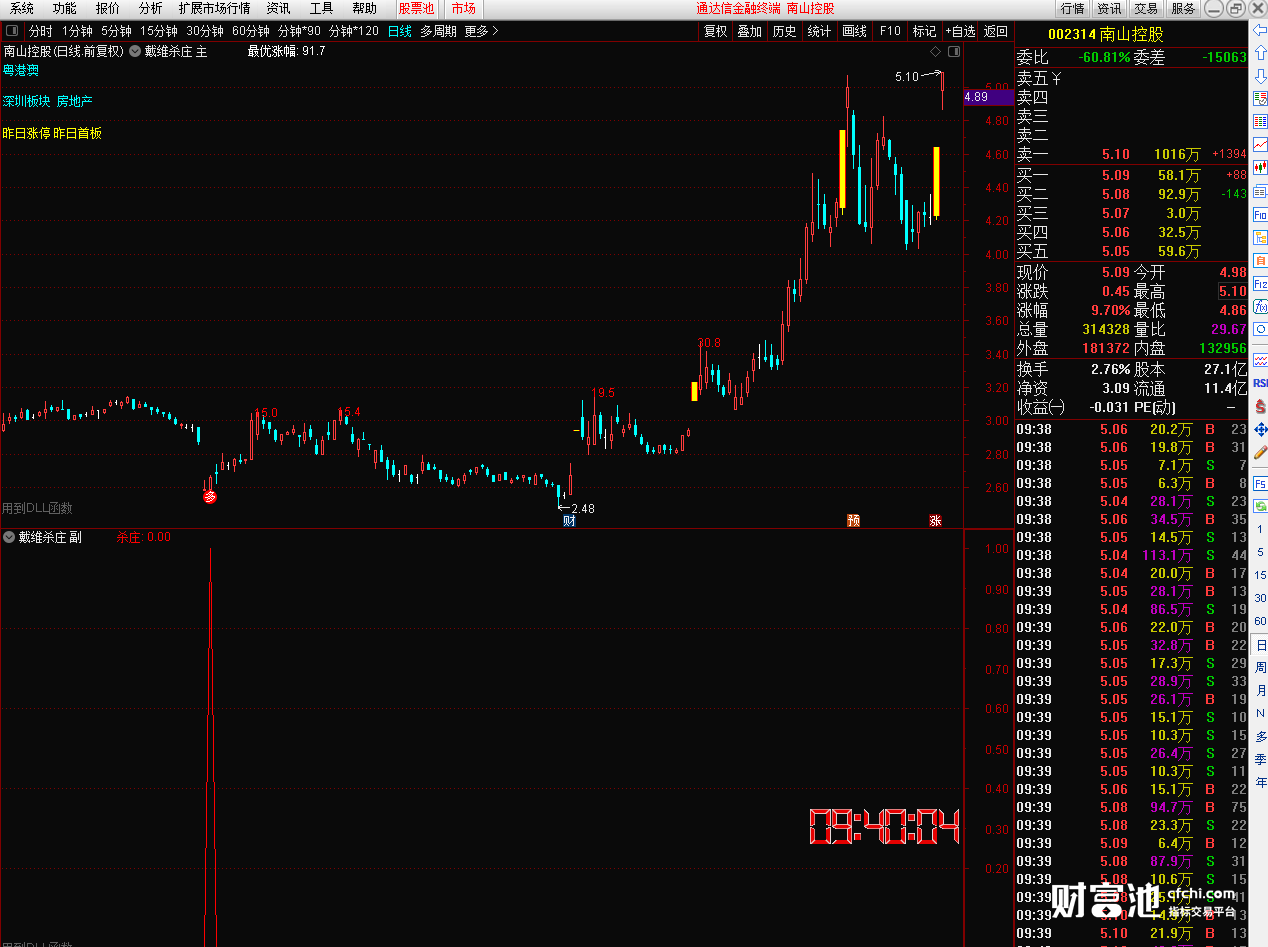1268x947 pixels.
Task: Switch to the 30分钟 period tab
Action: coord(205,31)
